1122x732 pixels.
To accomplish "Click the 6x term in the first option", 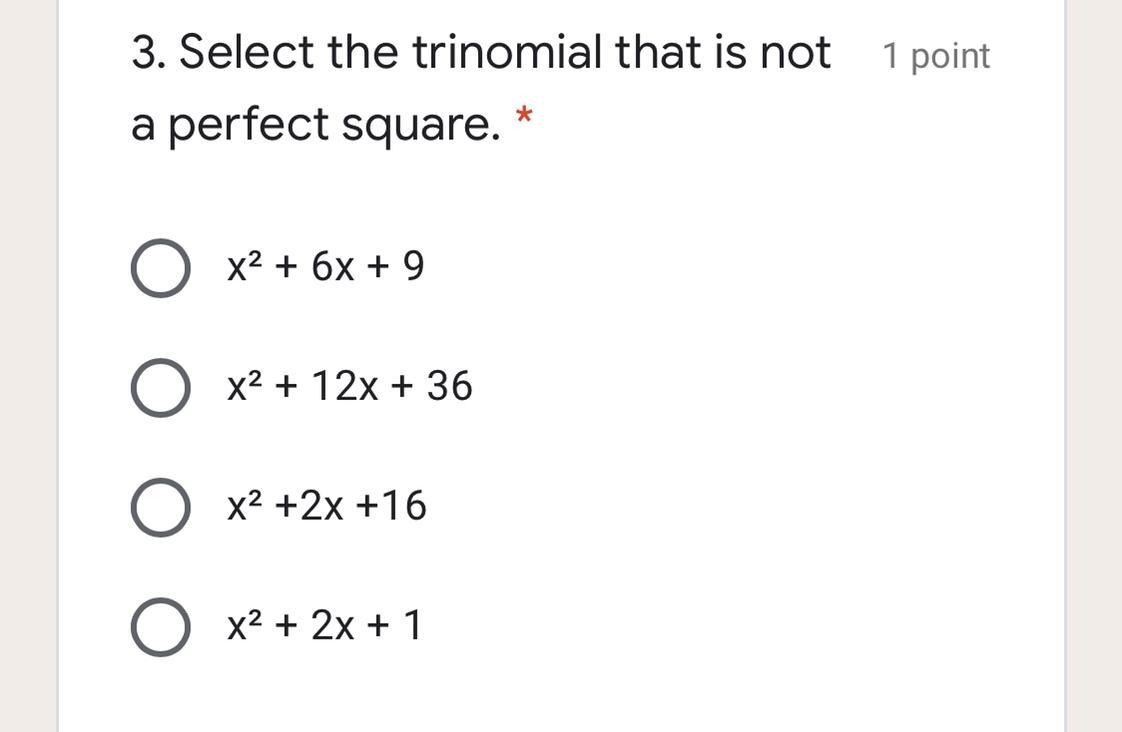I will (333, 266).
